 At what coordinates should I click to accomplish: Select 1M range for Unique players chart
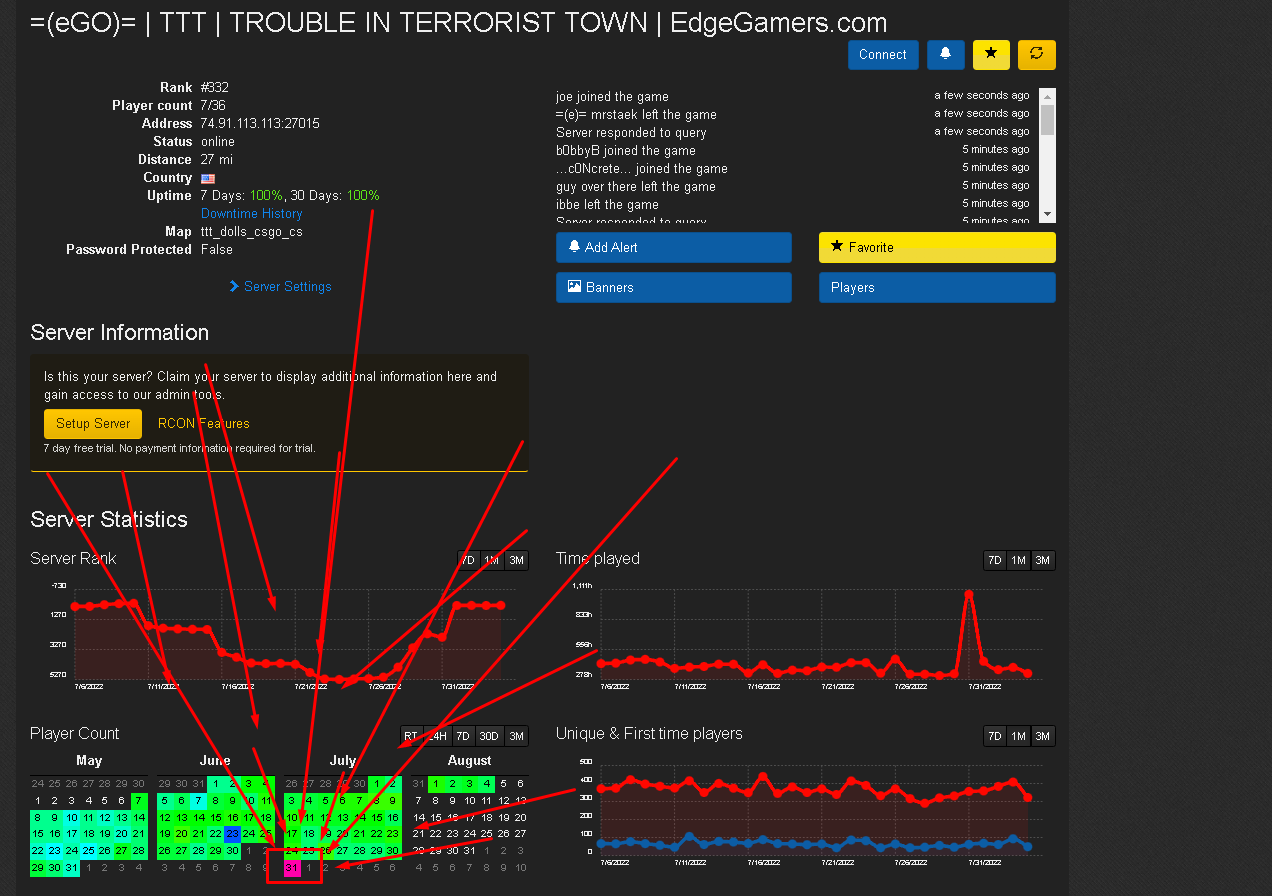(1019, 736)
